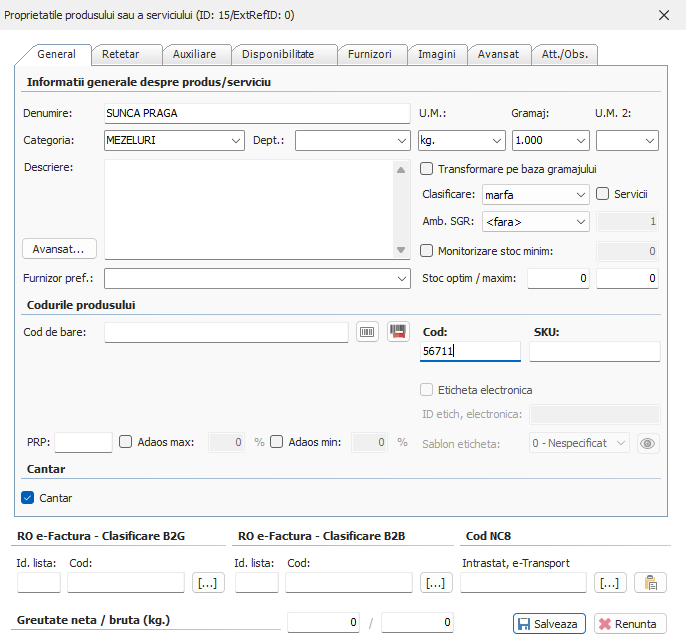
Task: Open B2B code lookup ellipsis button
Action: click(436, 583)
